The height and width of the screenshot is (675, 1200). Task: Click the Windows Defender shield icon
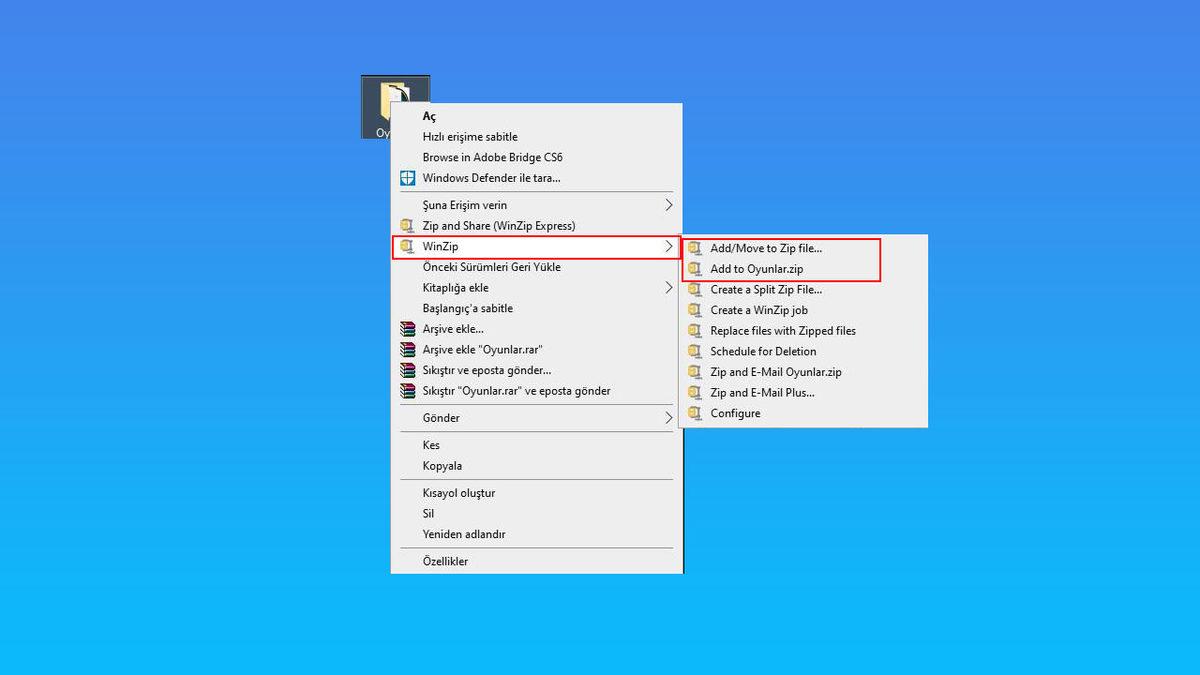(407, 177)
